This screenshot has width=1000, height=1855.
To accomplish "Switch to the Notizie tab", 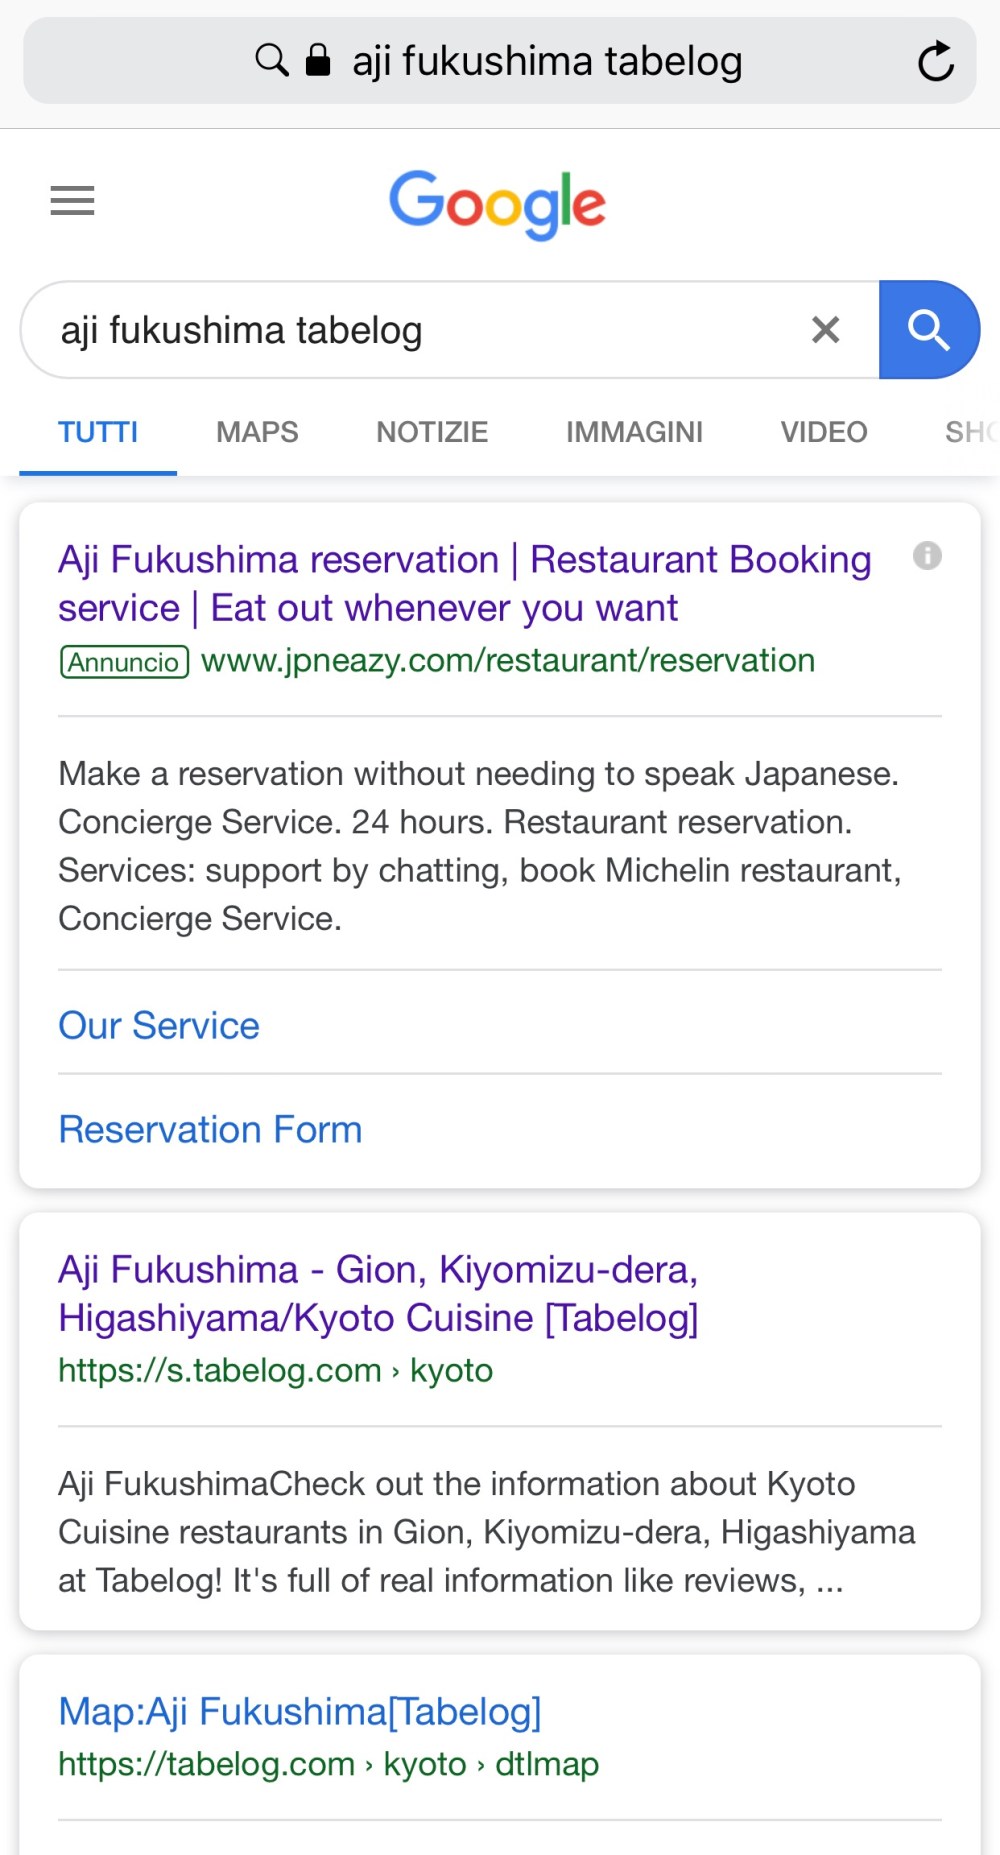I will tap(432, 432).
